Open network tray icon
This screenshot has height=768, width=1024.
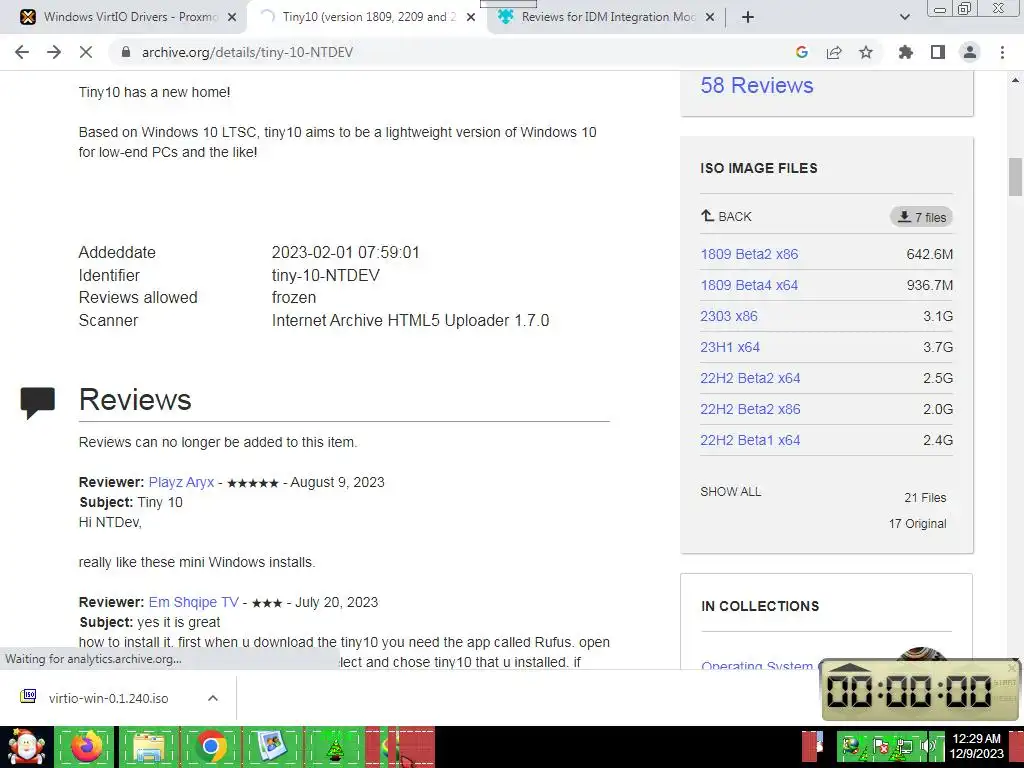point(906,746)
